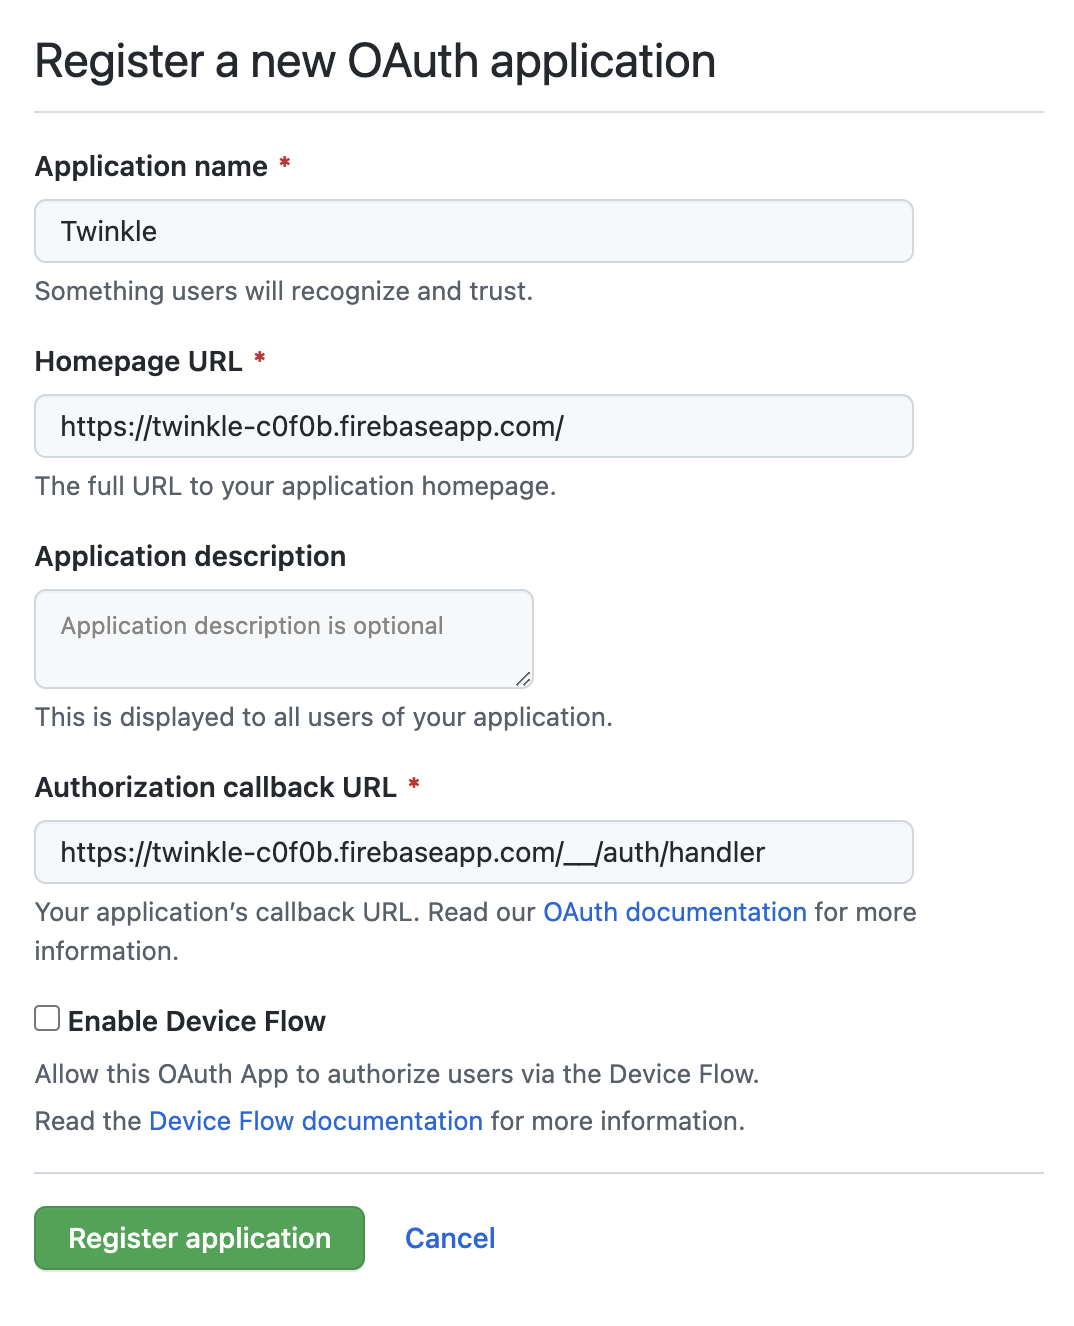Click the red asterisk beside Application name
Image resolution: width=1074 pixels, height=1326 pixels.
[x=285, y=163]
